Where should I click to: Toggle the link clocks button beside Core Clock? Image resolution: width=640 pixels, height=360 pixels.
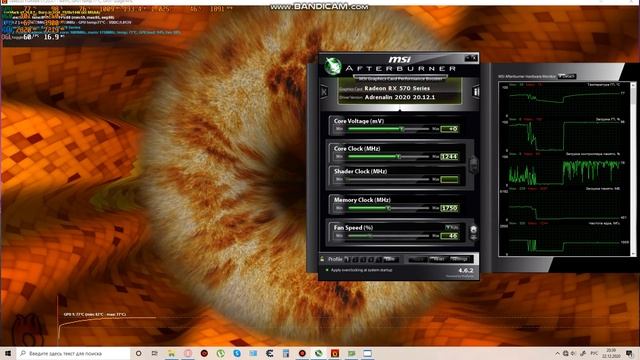pyautogui.click(x=473, y=164)
